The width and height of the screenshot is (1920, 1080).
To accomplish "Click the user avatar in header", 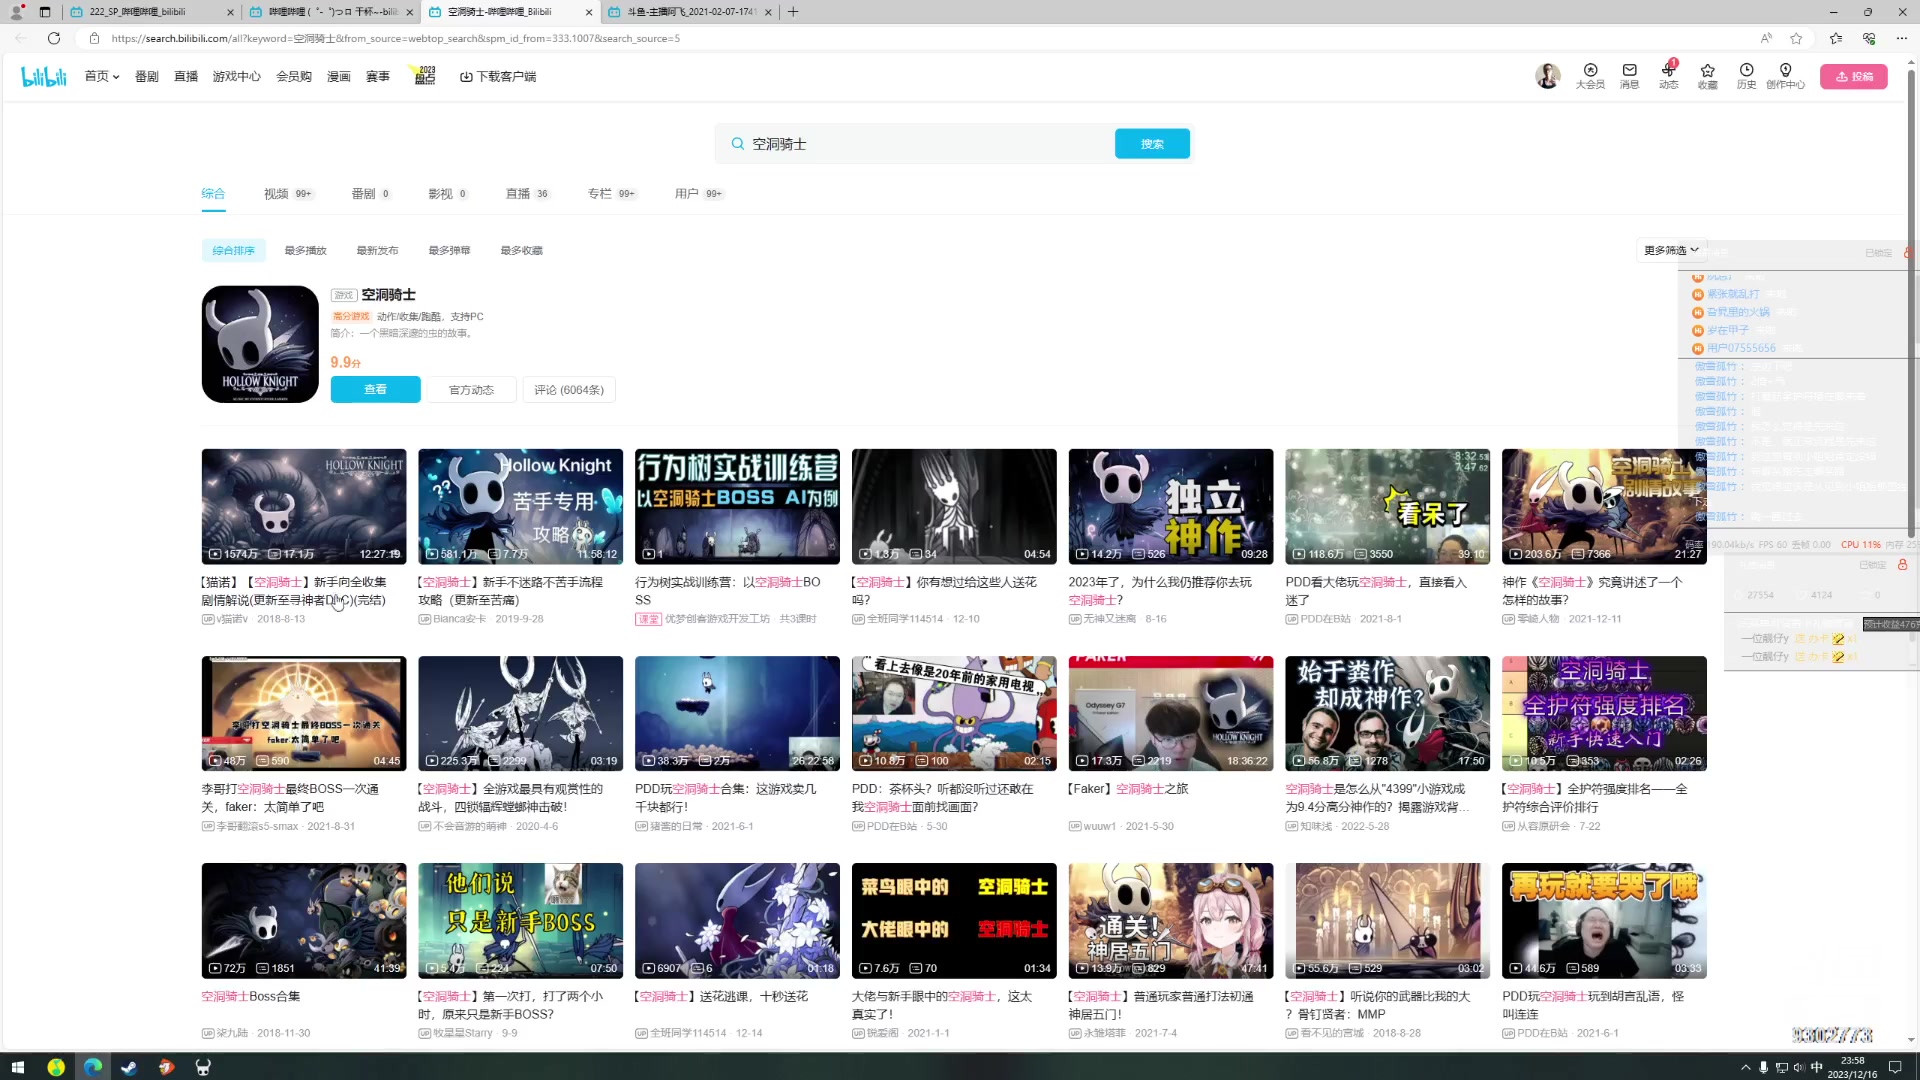I will click(1547, 76).
